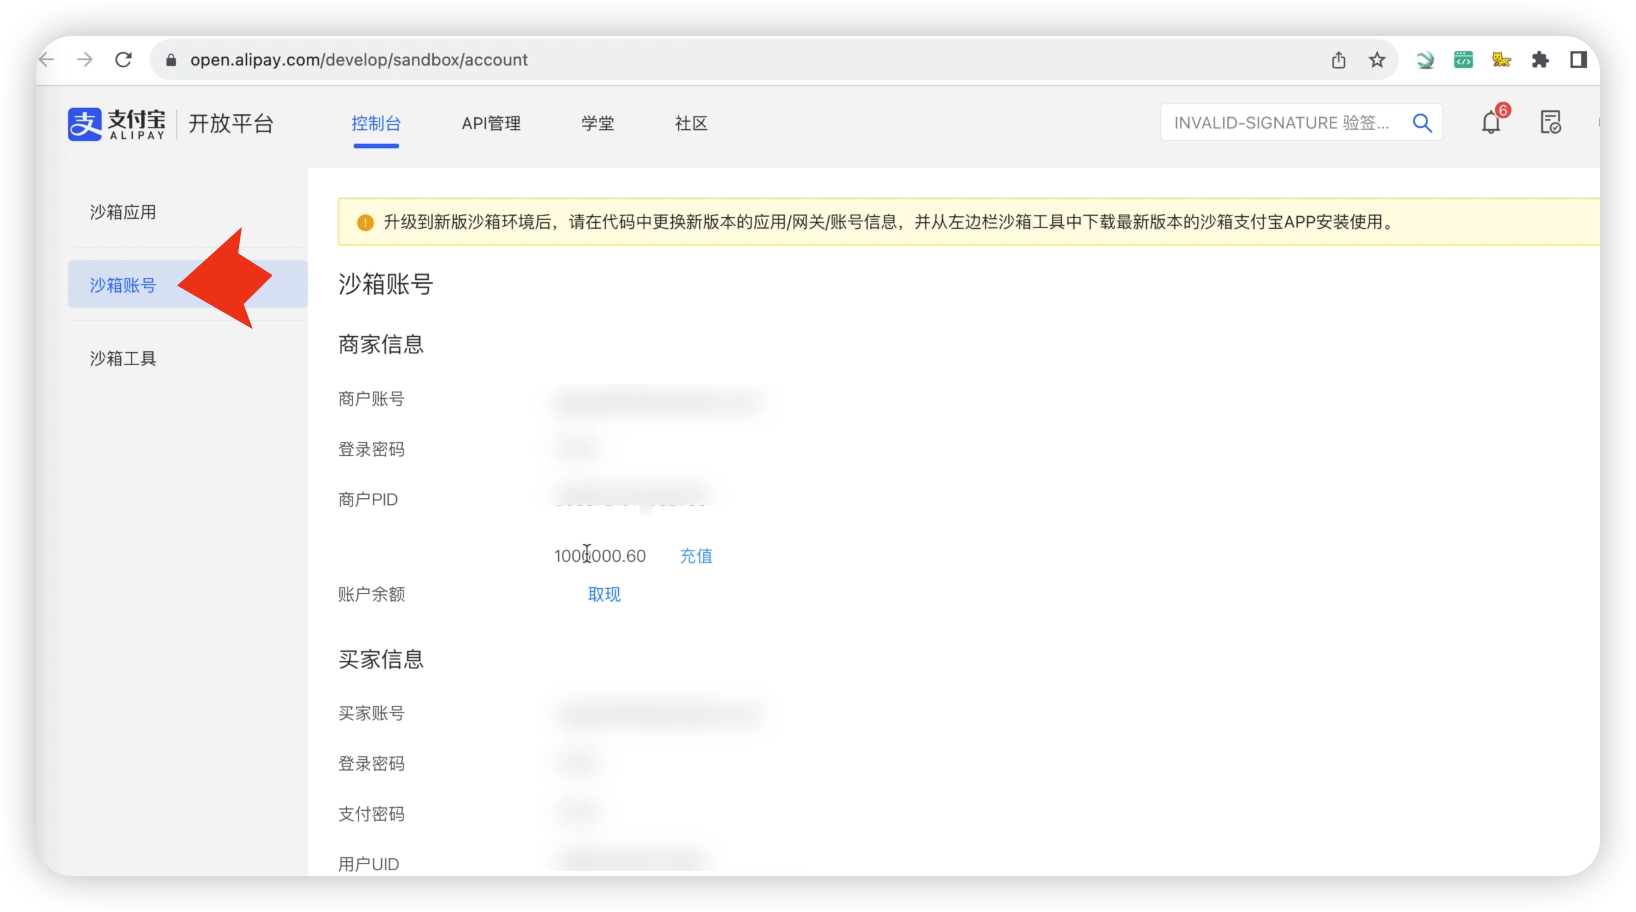1636x912 pixels.
Task: Open the document checklist icon
Action: pos(1551,122)
